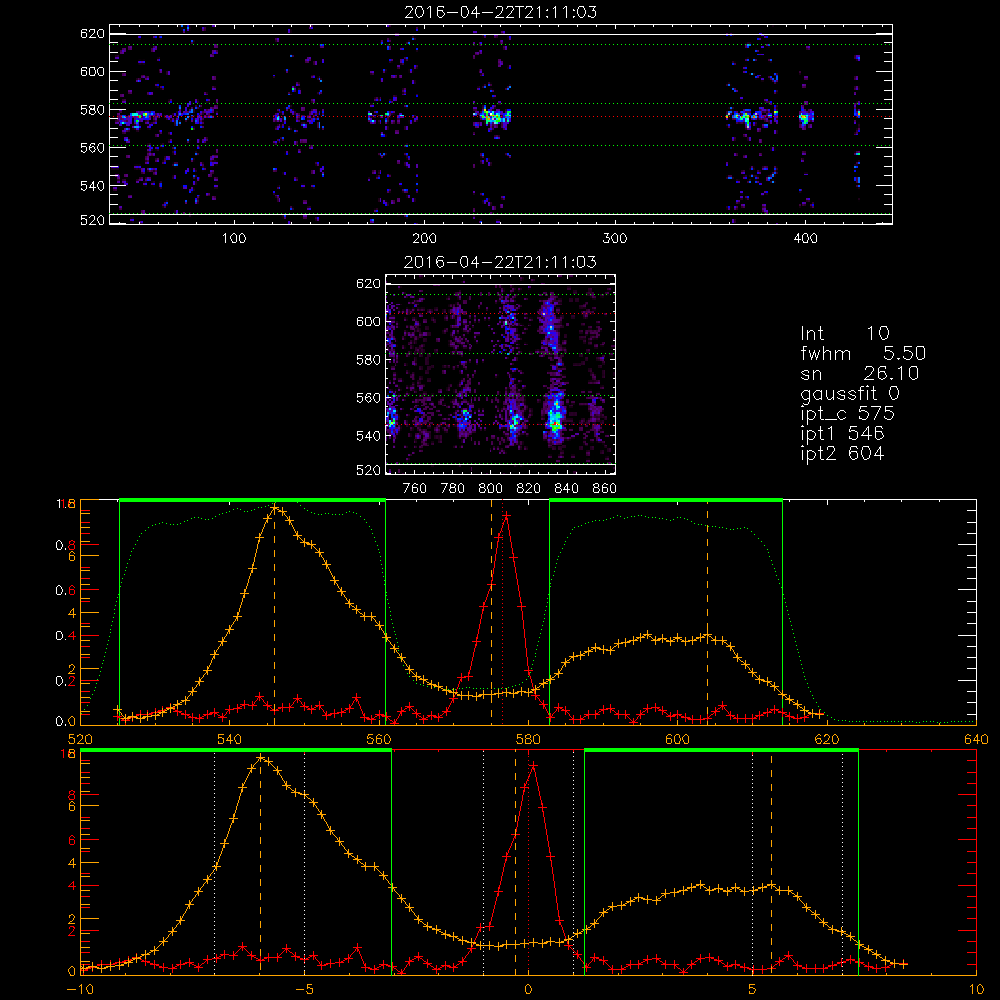Click x-axis label 5 on bottom plot

(753, 989)
